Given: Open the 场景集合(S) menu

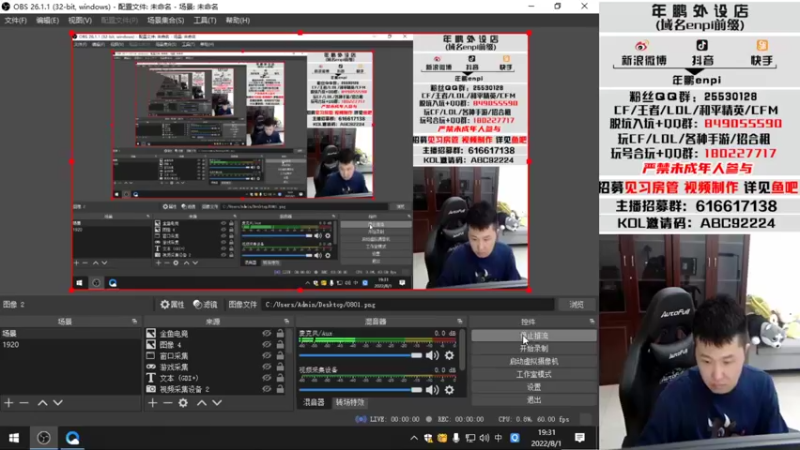Looking at the screenshot, I should pos(166,20).
